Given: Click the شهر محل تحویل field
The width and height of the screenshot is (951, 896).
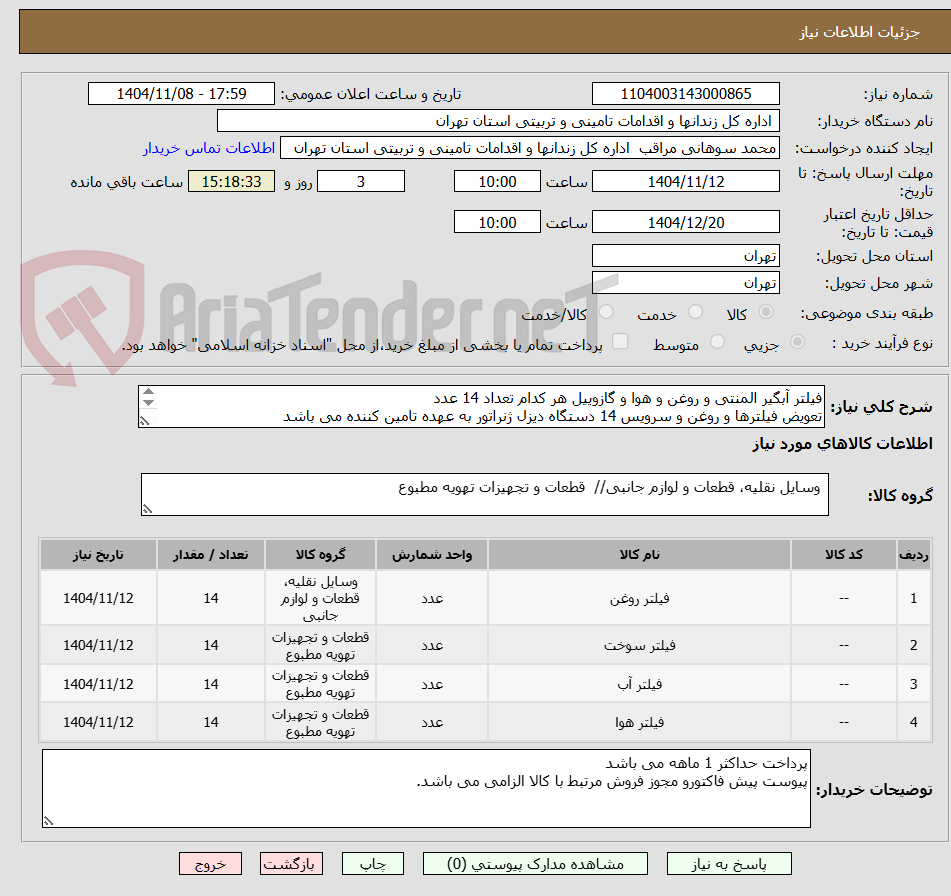Looking at the screenshot, I should (685, 283).
